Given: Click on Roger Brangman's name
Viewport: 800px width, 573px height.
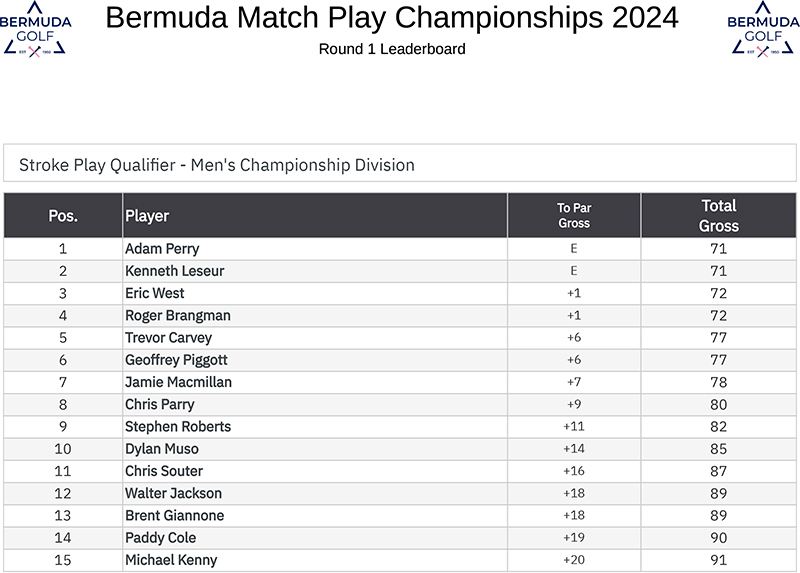Looking at the screenshot, I should pos(178,315).
